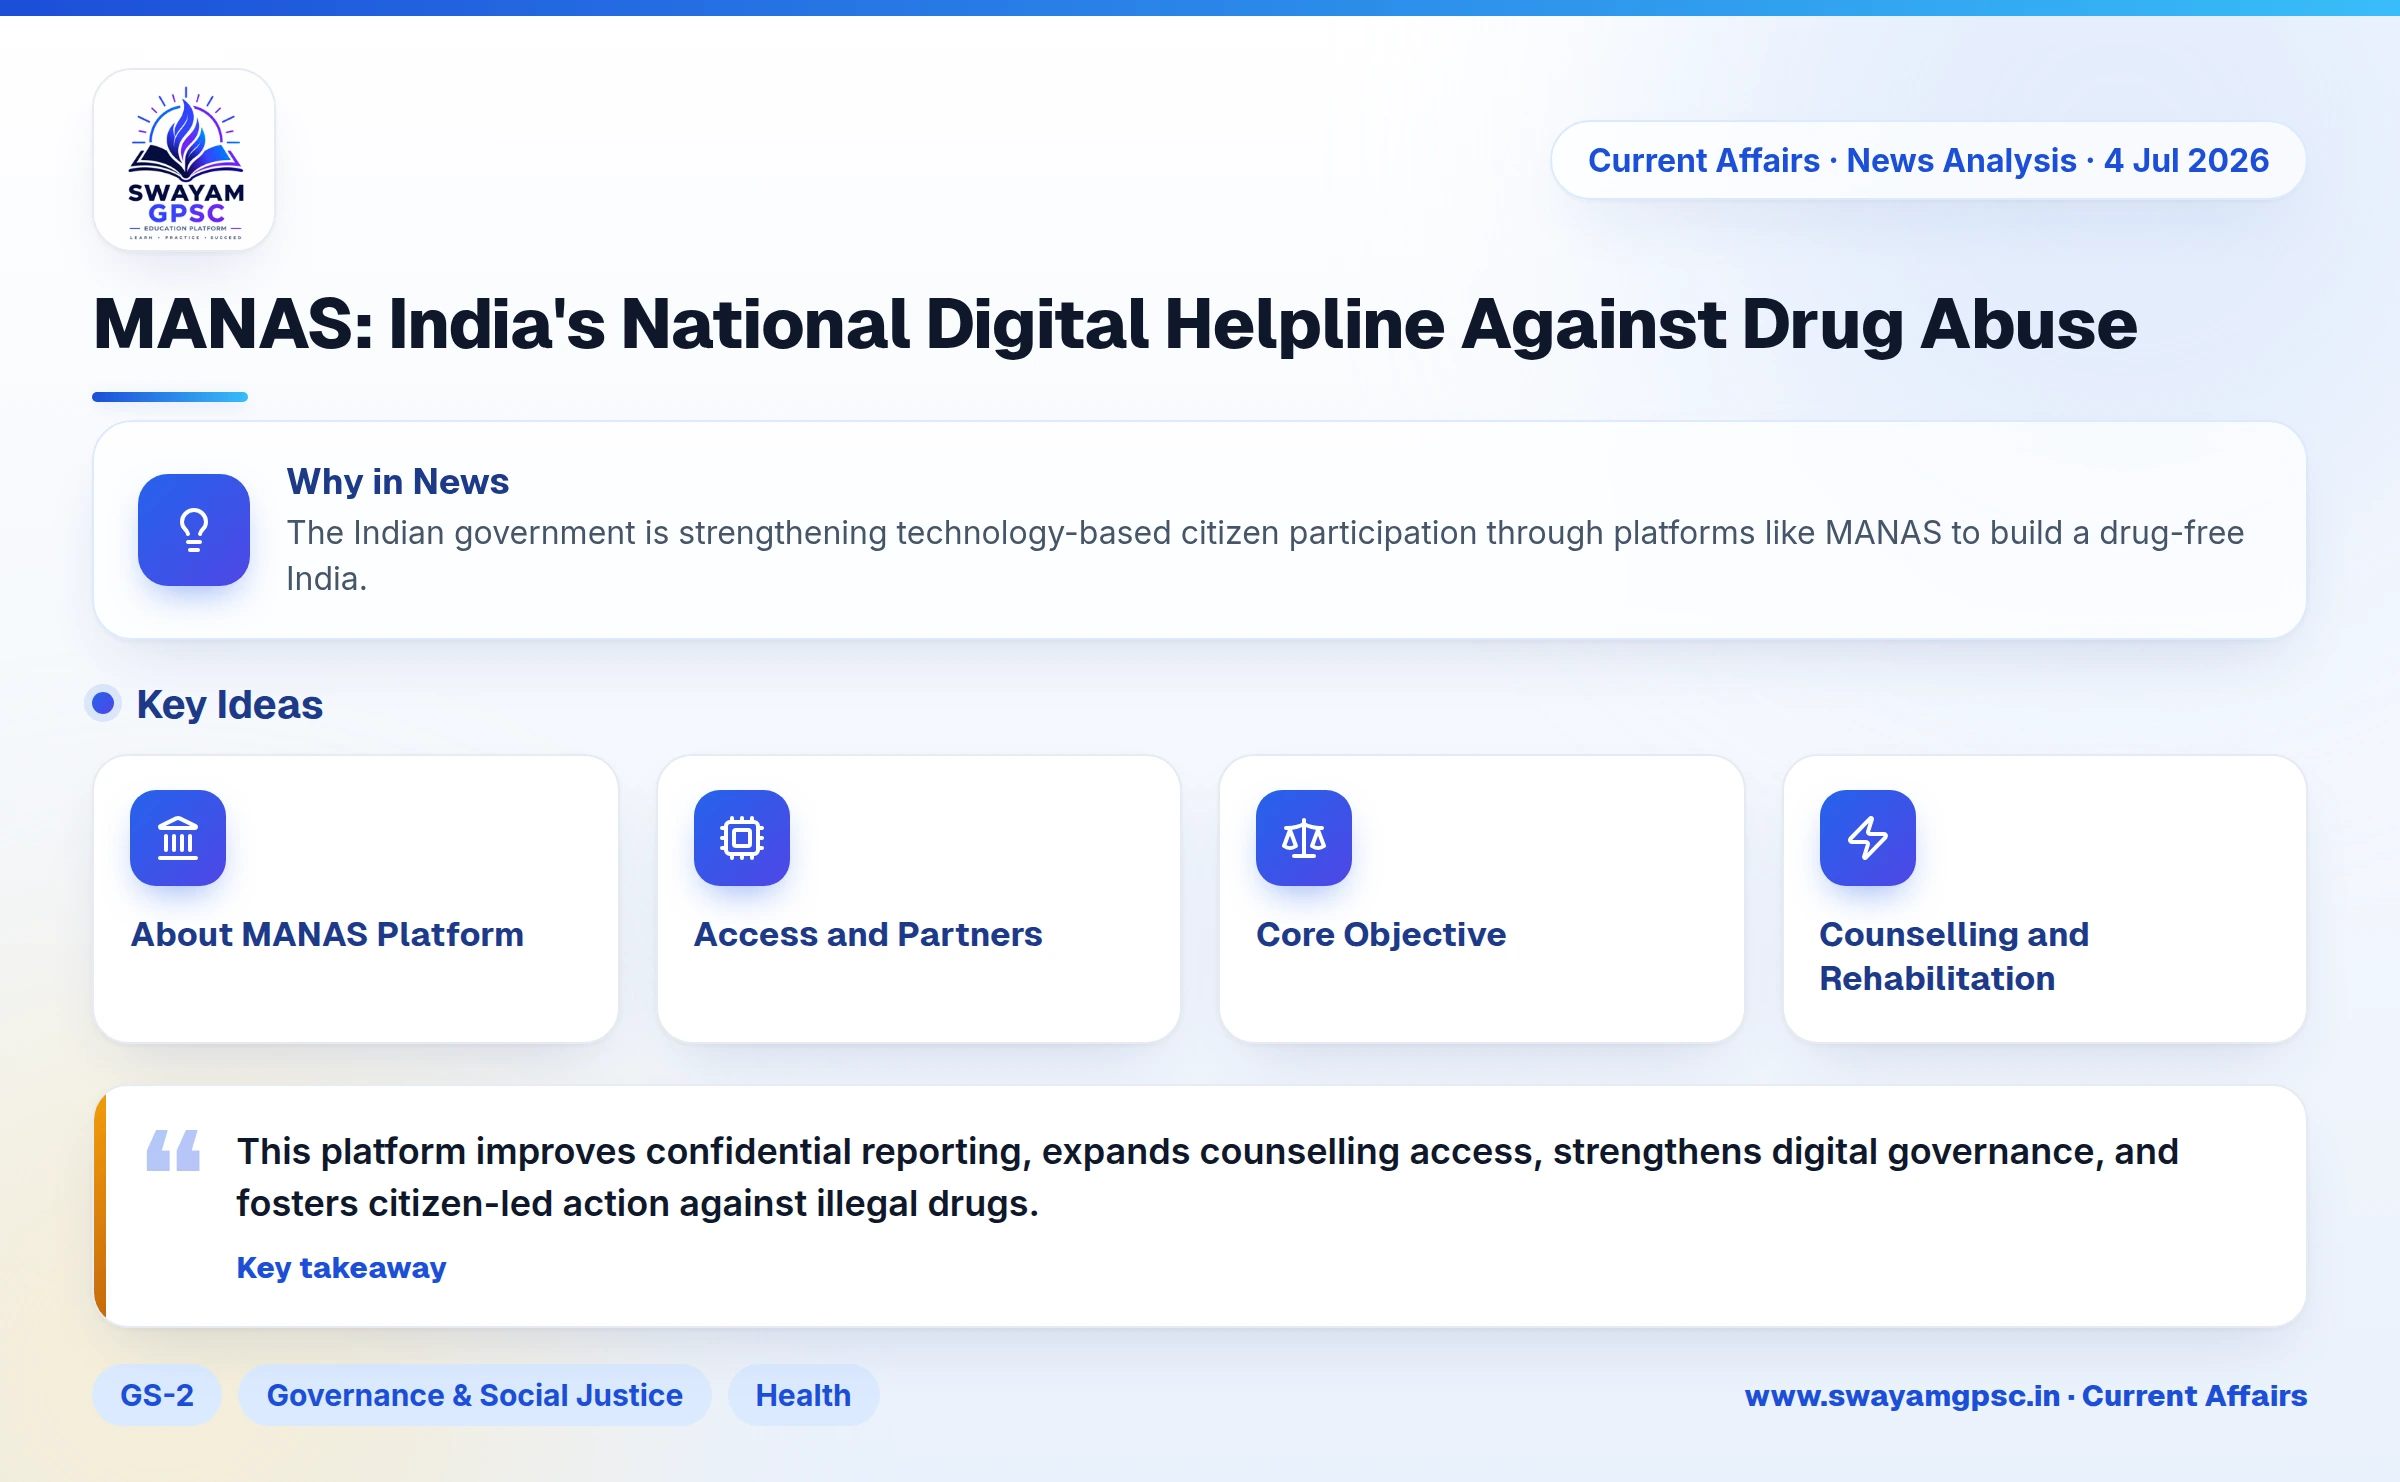Click the Counselling and Rehabilitation card title

click(x=1954, y=956)
